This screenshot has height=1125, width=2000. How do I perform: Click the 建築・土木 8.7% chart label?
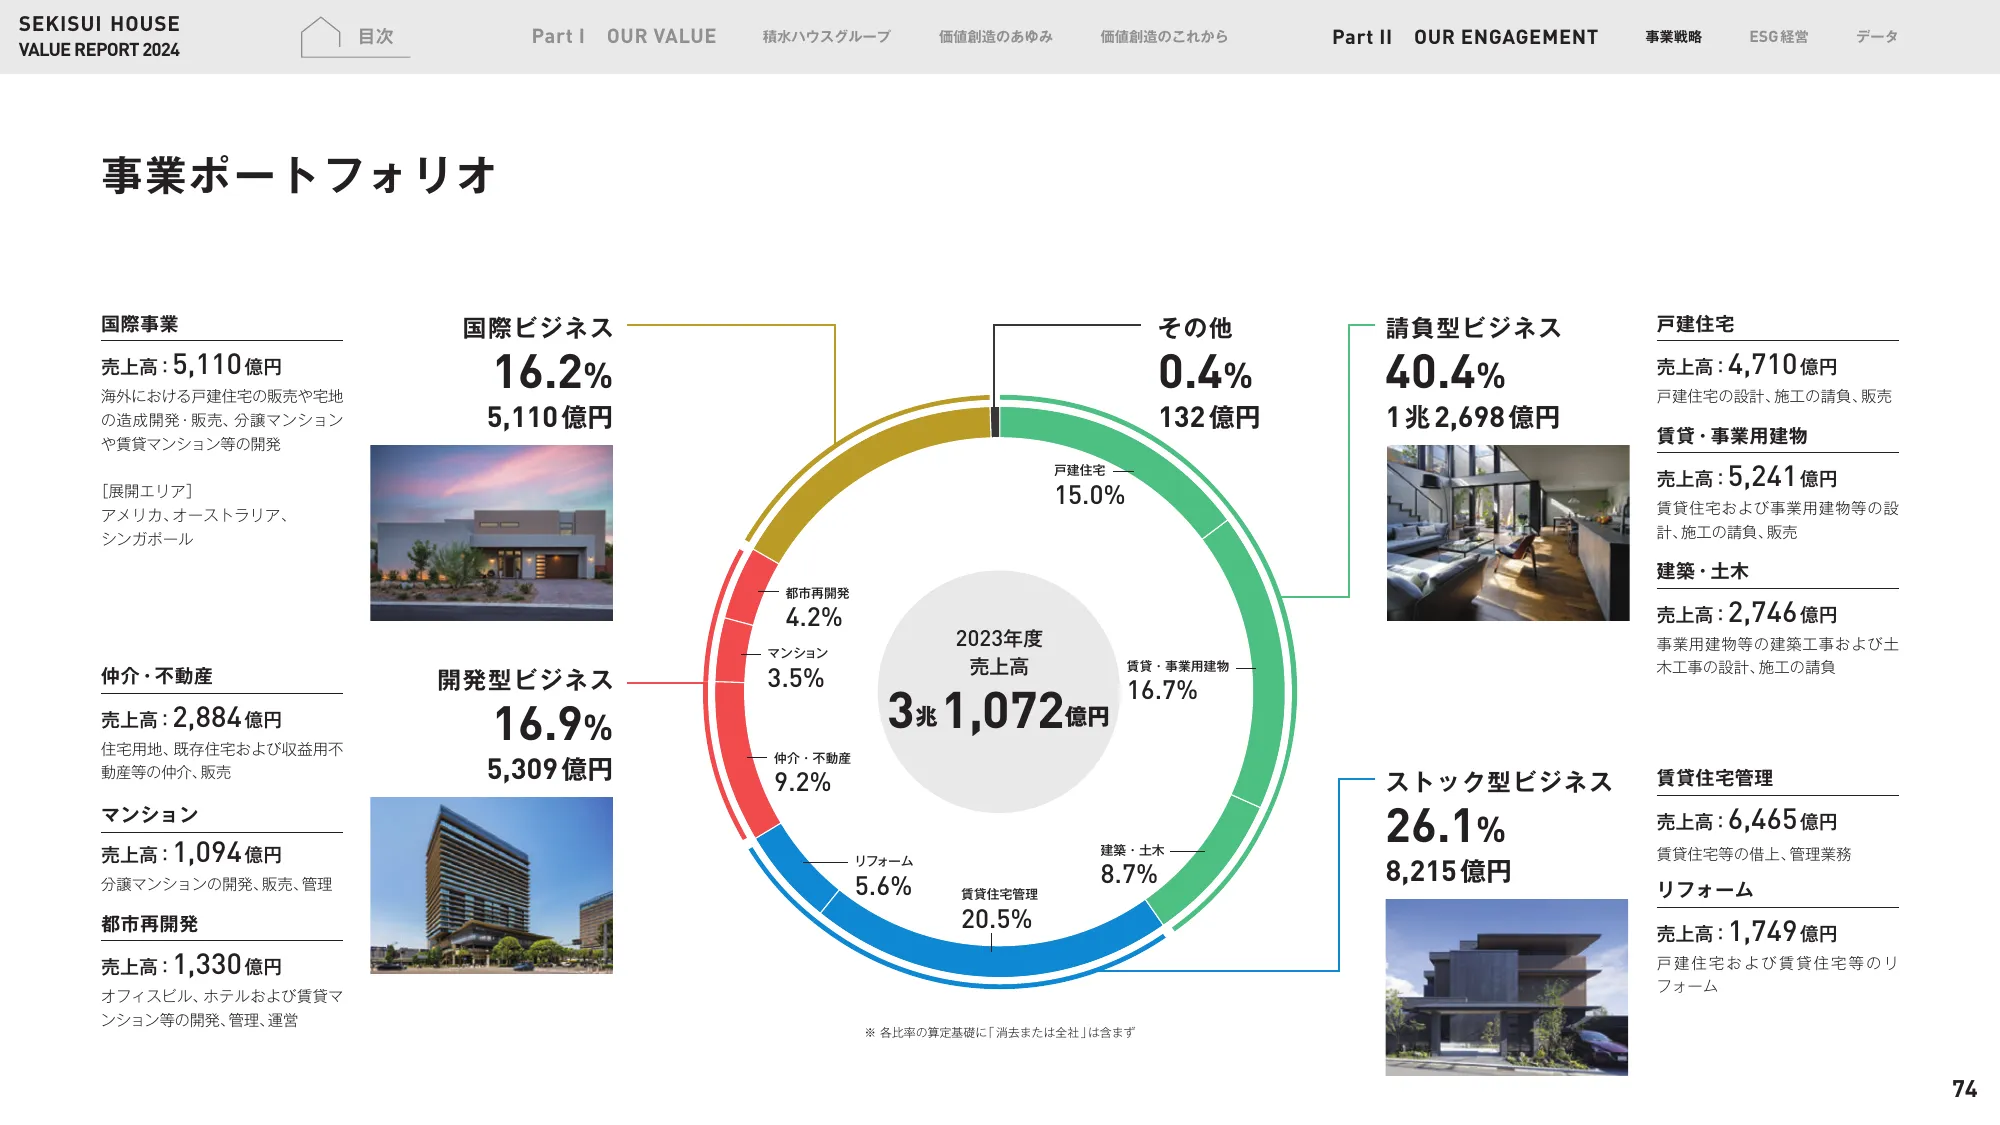1131,865
